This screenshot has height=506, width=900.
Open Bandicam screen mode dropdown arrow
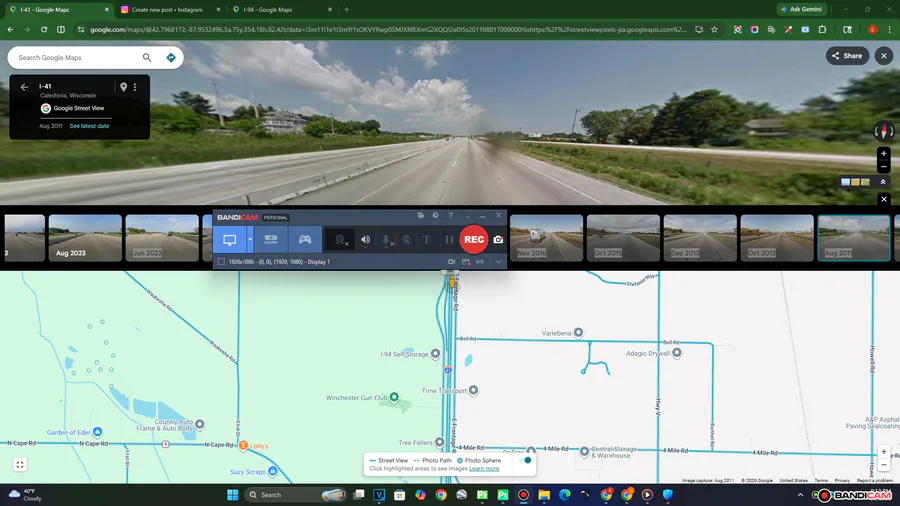point(250,240)
